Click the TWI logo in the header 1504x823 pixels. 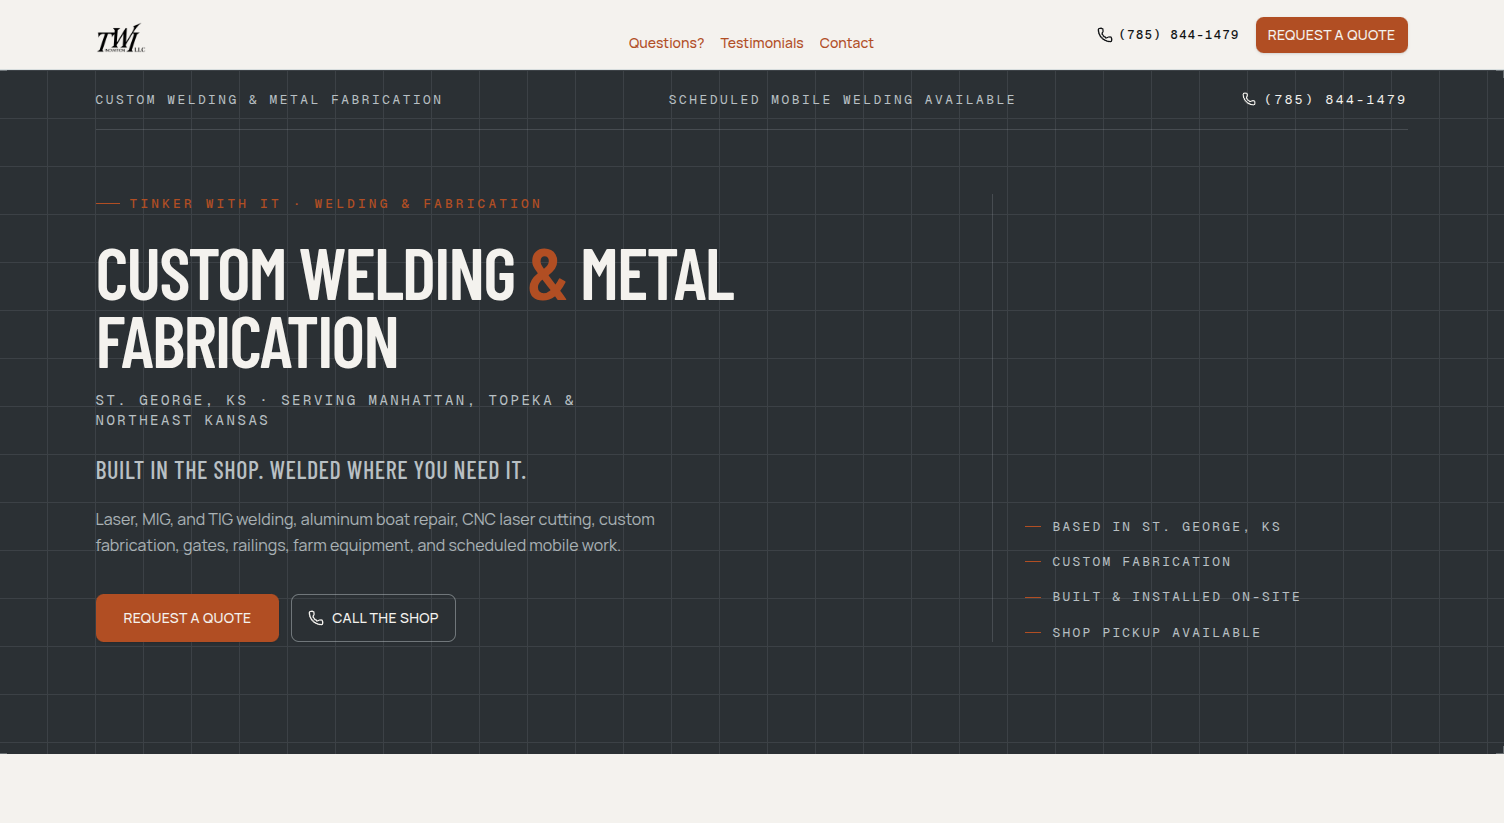[121, 38]
